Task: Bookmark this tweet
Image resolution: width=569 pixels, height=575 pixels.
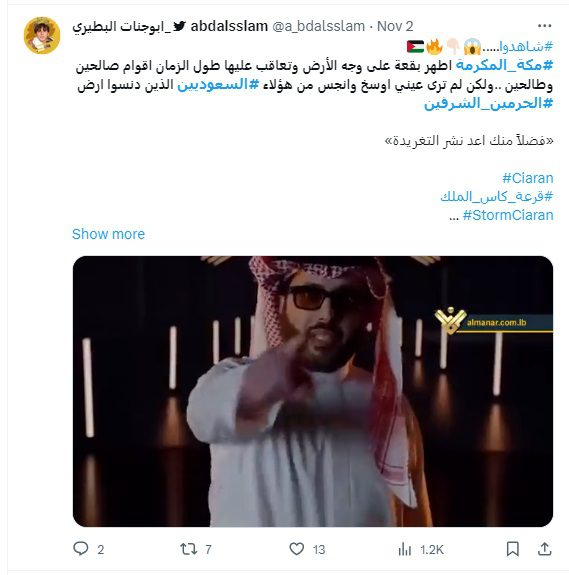Action: click(x=513, y=549)
